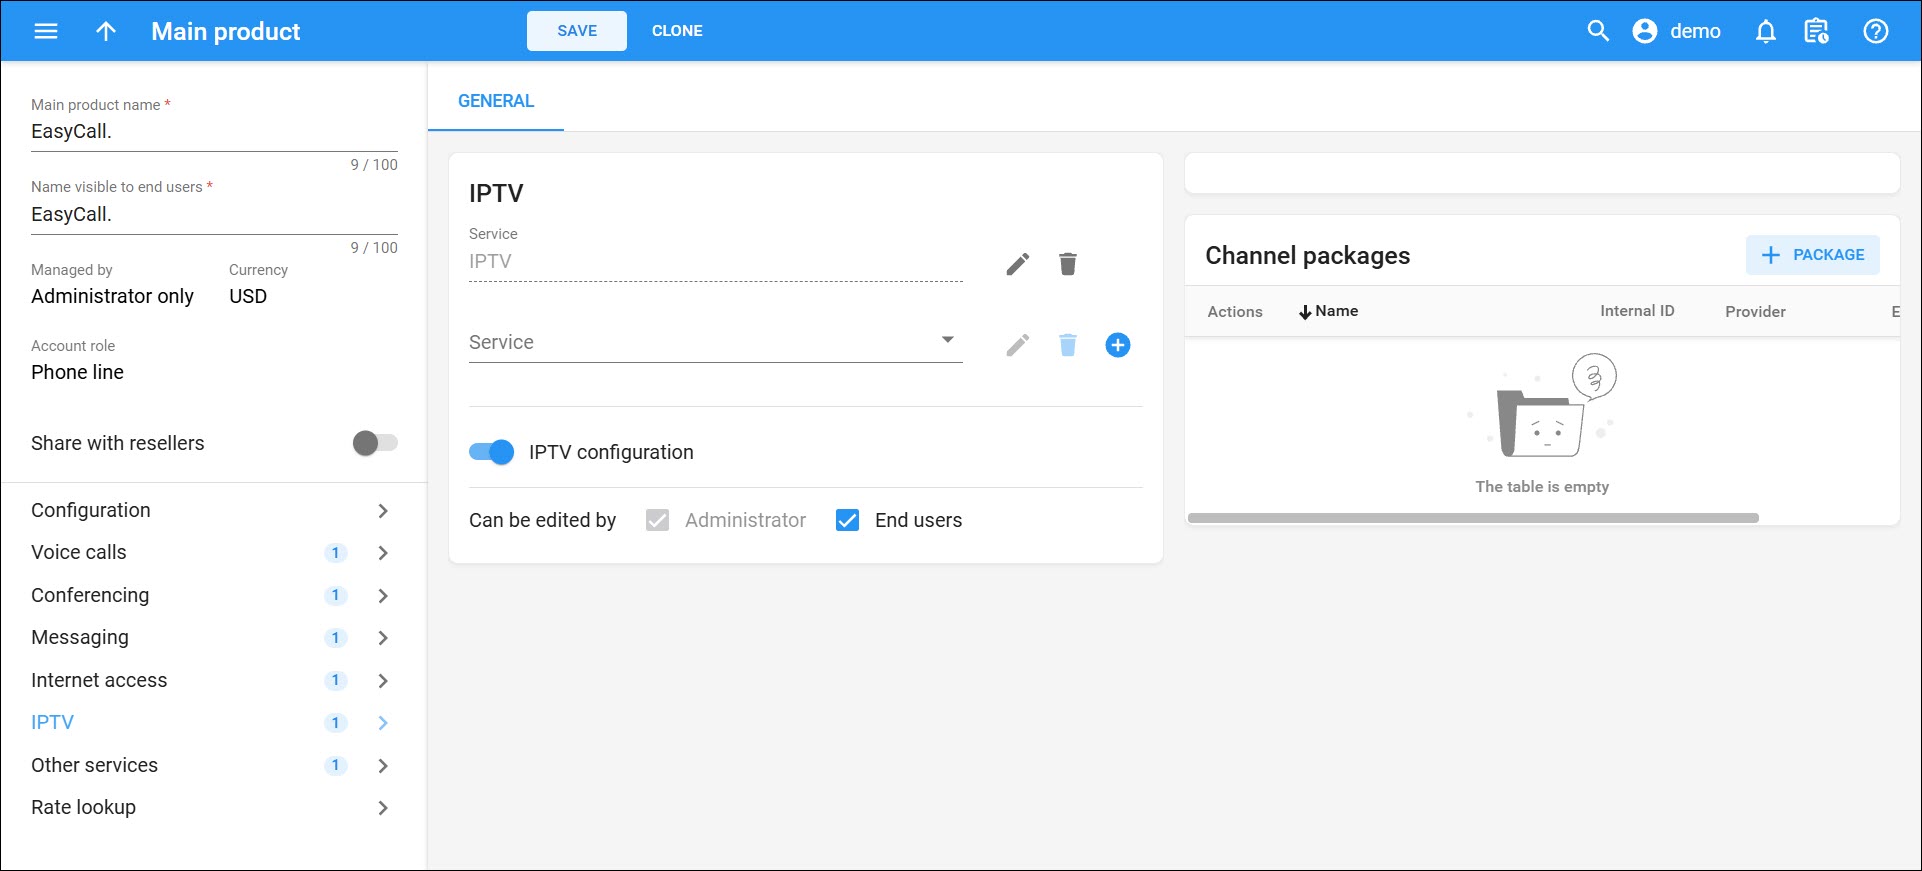Image resolution: width=1922 pixels, height=871 pixels.
Task: Toggle the IPTV configuration switch
Action: (491, 452)
